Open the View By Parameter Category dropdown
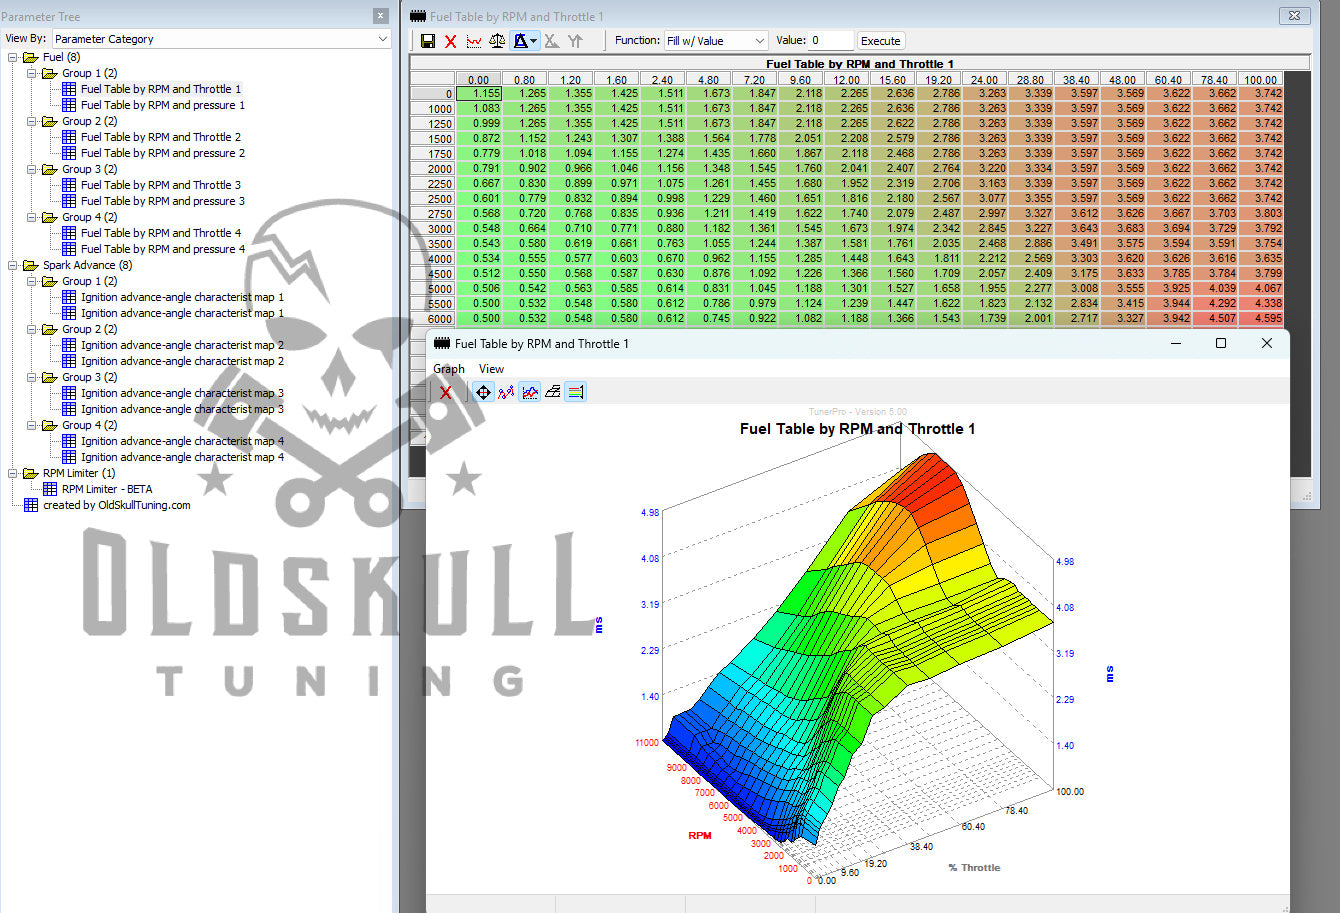 click(x=222, y=39)
